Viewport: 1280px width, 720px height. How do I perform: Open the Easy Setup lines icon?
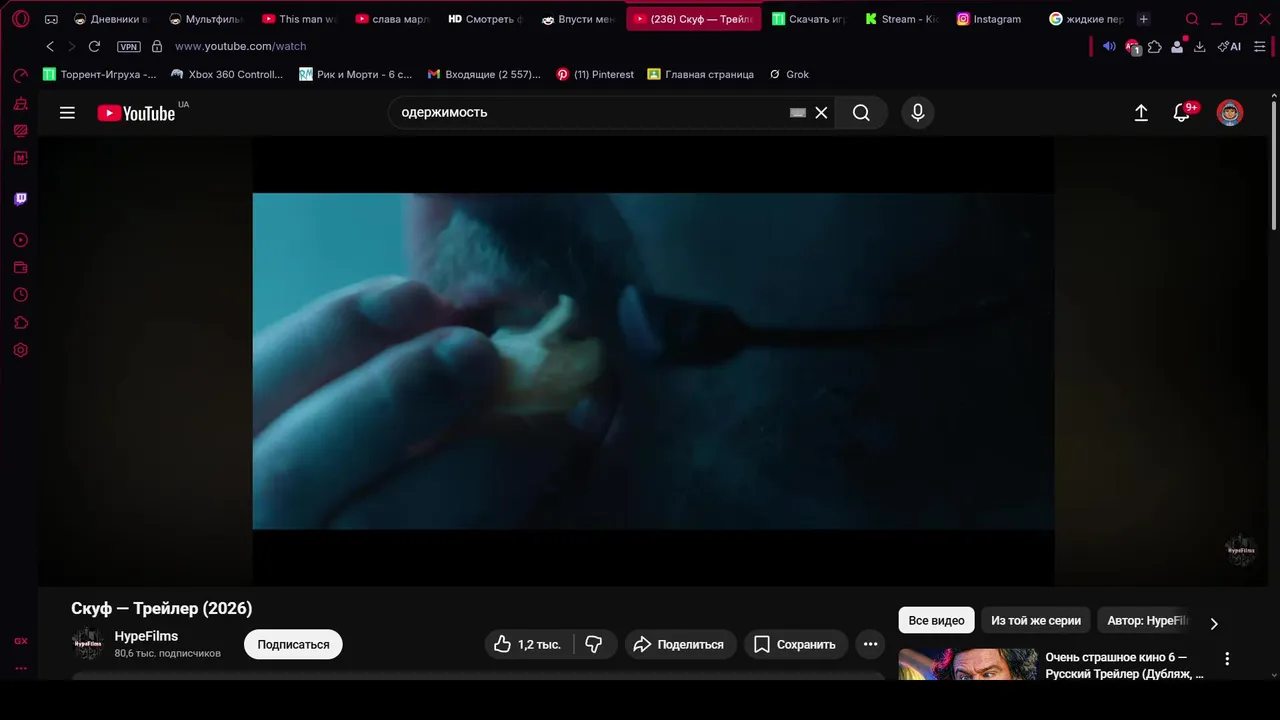[x=1259, y=46]
